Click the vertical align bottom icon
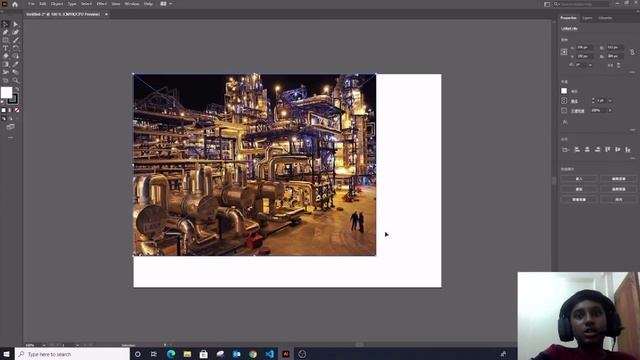The image size is (640, 360). pos(628,149)
